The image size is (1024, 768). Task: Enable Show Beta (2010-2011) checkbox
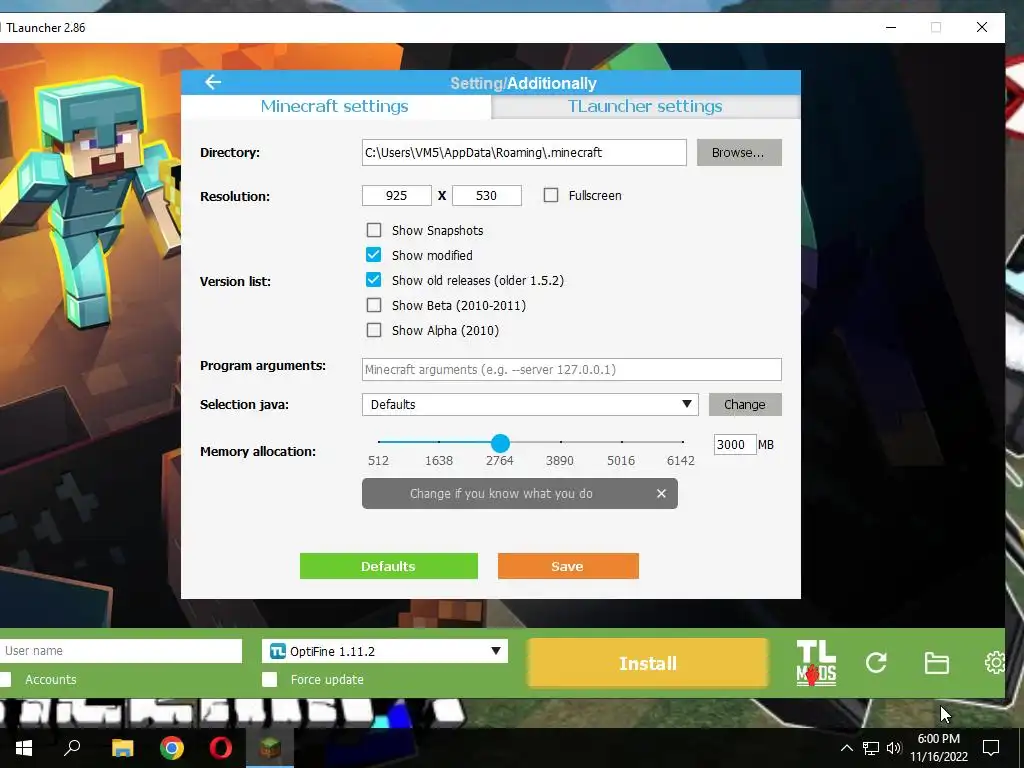374,305
